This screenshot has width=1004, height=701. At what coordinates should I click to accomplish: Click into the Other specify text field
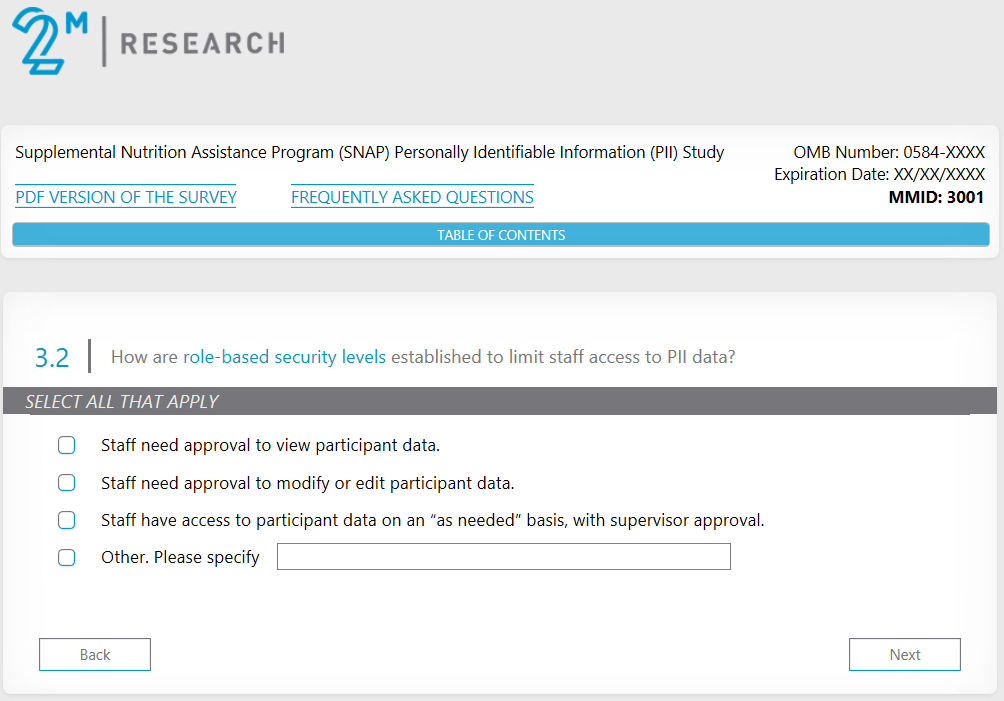503,557
